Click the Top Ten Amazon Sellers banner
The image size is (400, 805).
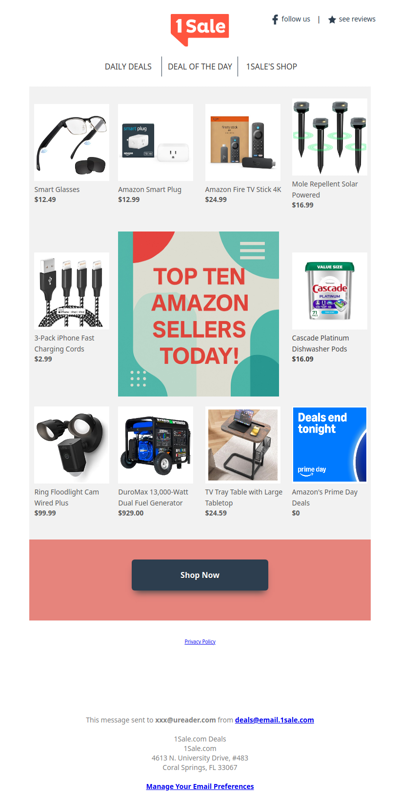point(199,314)
